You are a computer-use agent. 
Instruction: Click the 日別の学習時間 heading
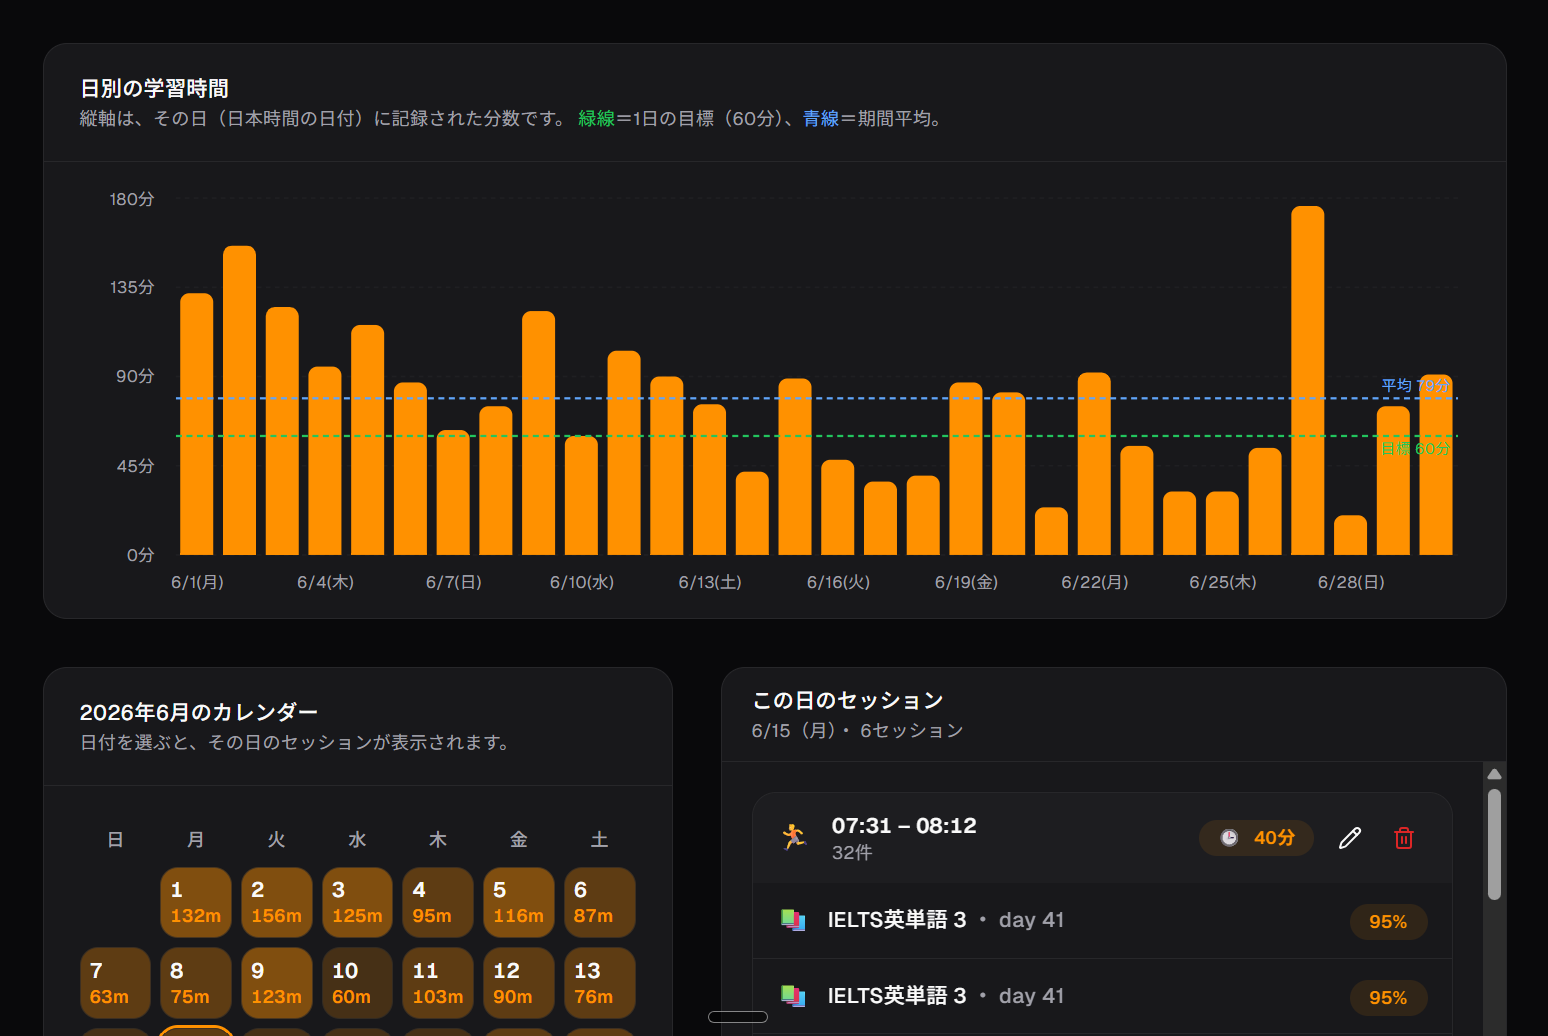(154, 89)
